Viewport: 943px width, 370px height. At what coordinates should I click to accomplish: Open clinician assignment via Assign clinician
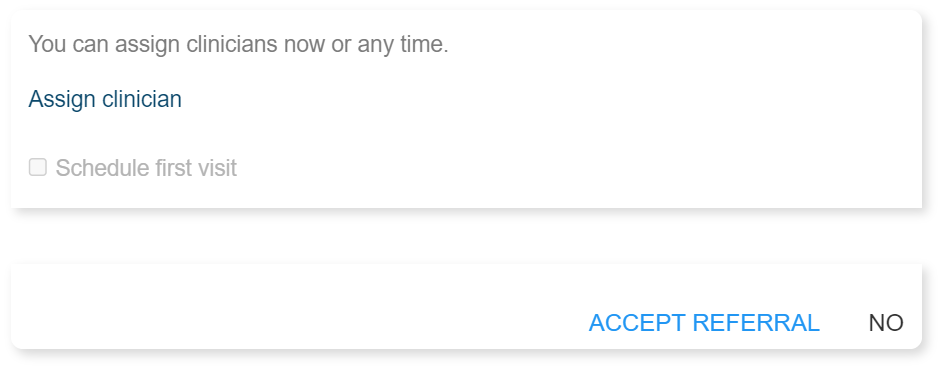point(105,99)
